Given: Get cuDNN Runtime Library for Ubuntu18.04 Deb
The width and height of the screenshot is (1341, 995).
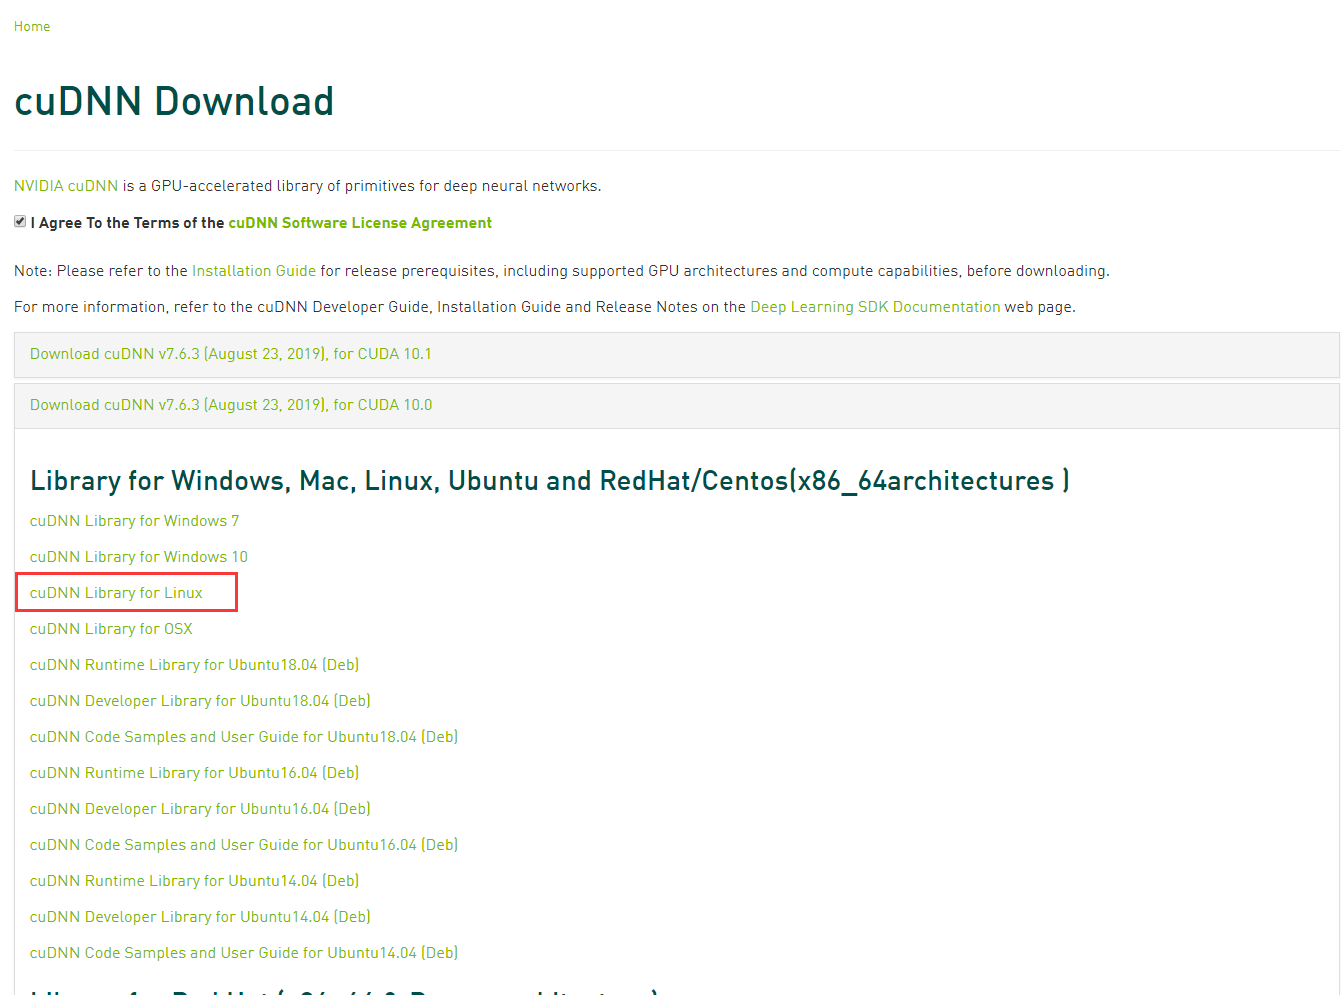Looking at the screenshot, I should point(194,664).
